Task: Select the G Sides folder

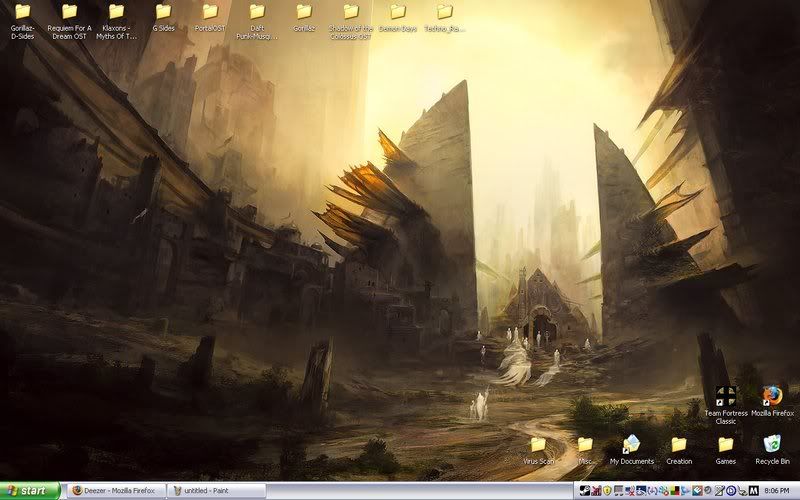Action: [x=163, y=12]
